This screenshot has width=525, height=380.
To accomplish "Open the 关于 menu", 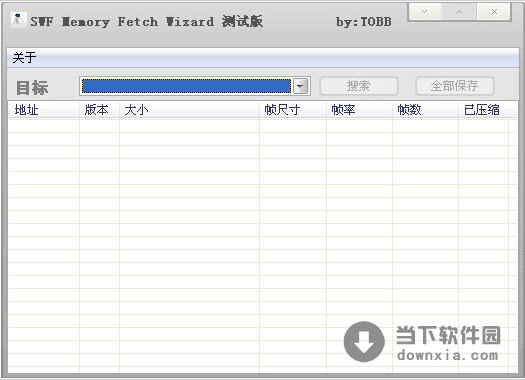I will 24,58.
